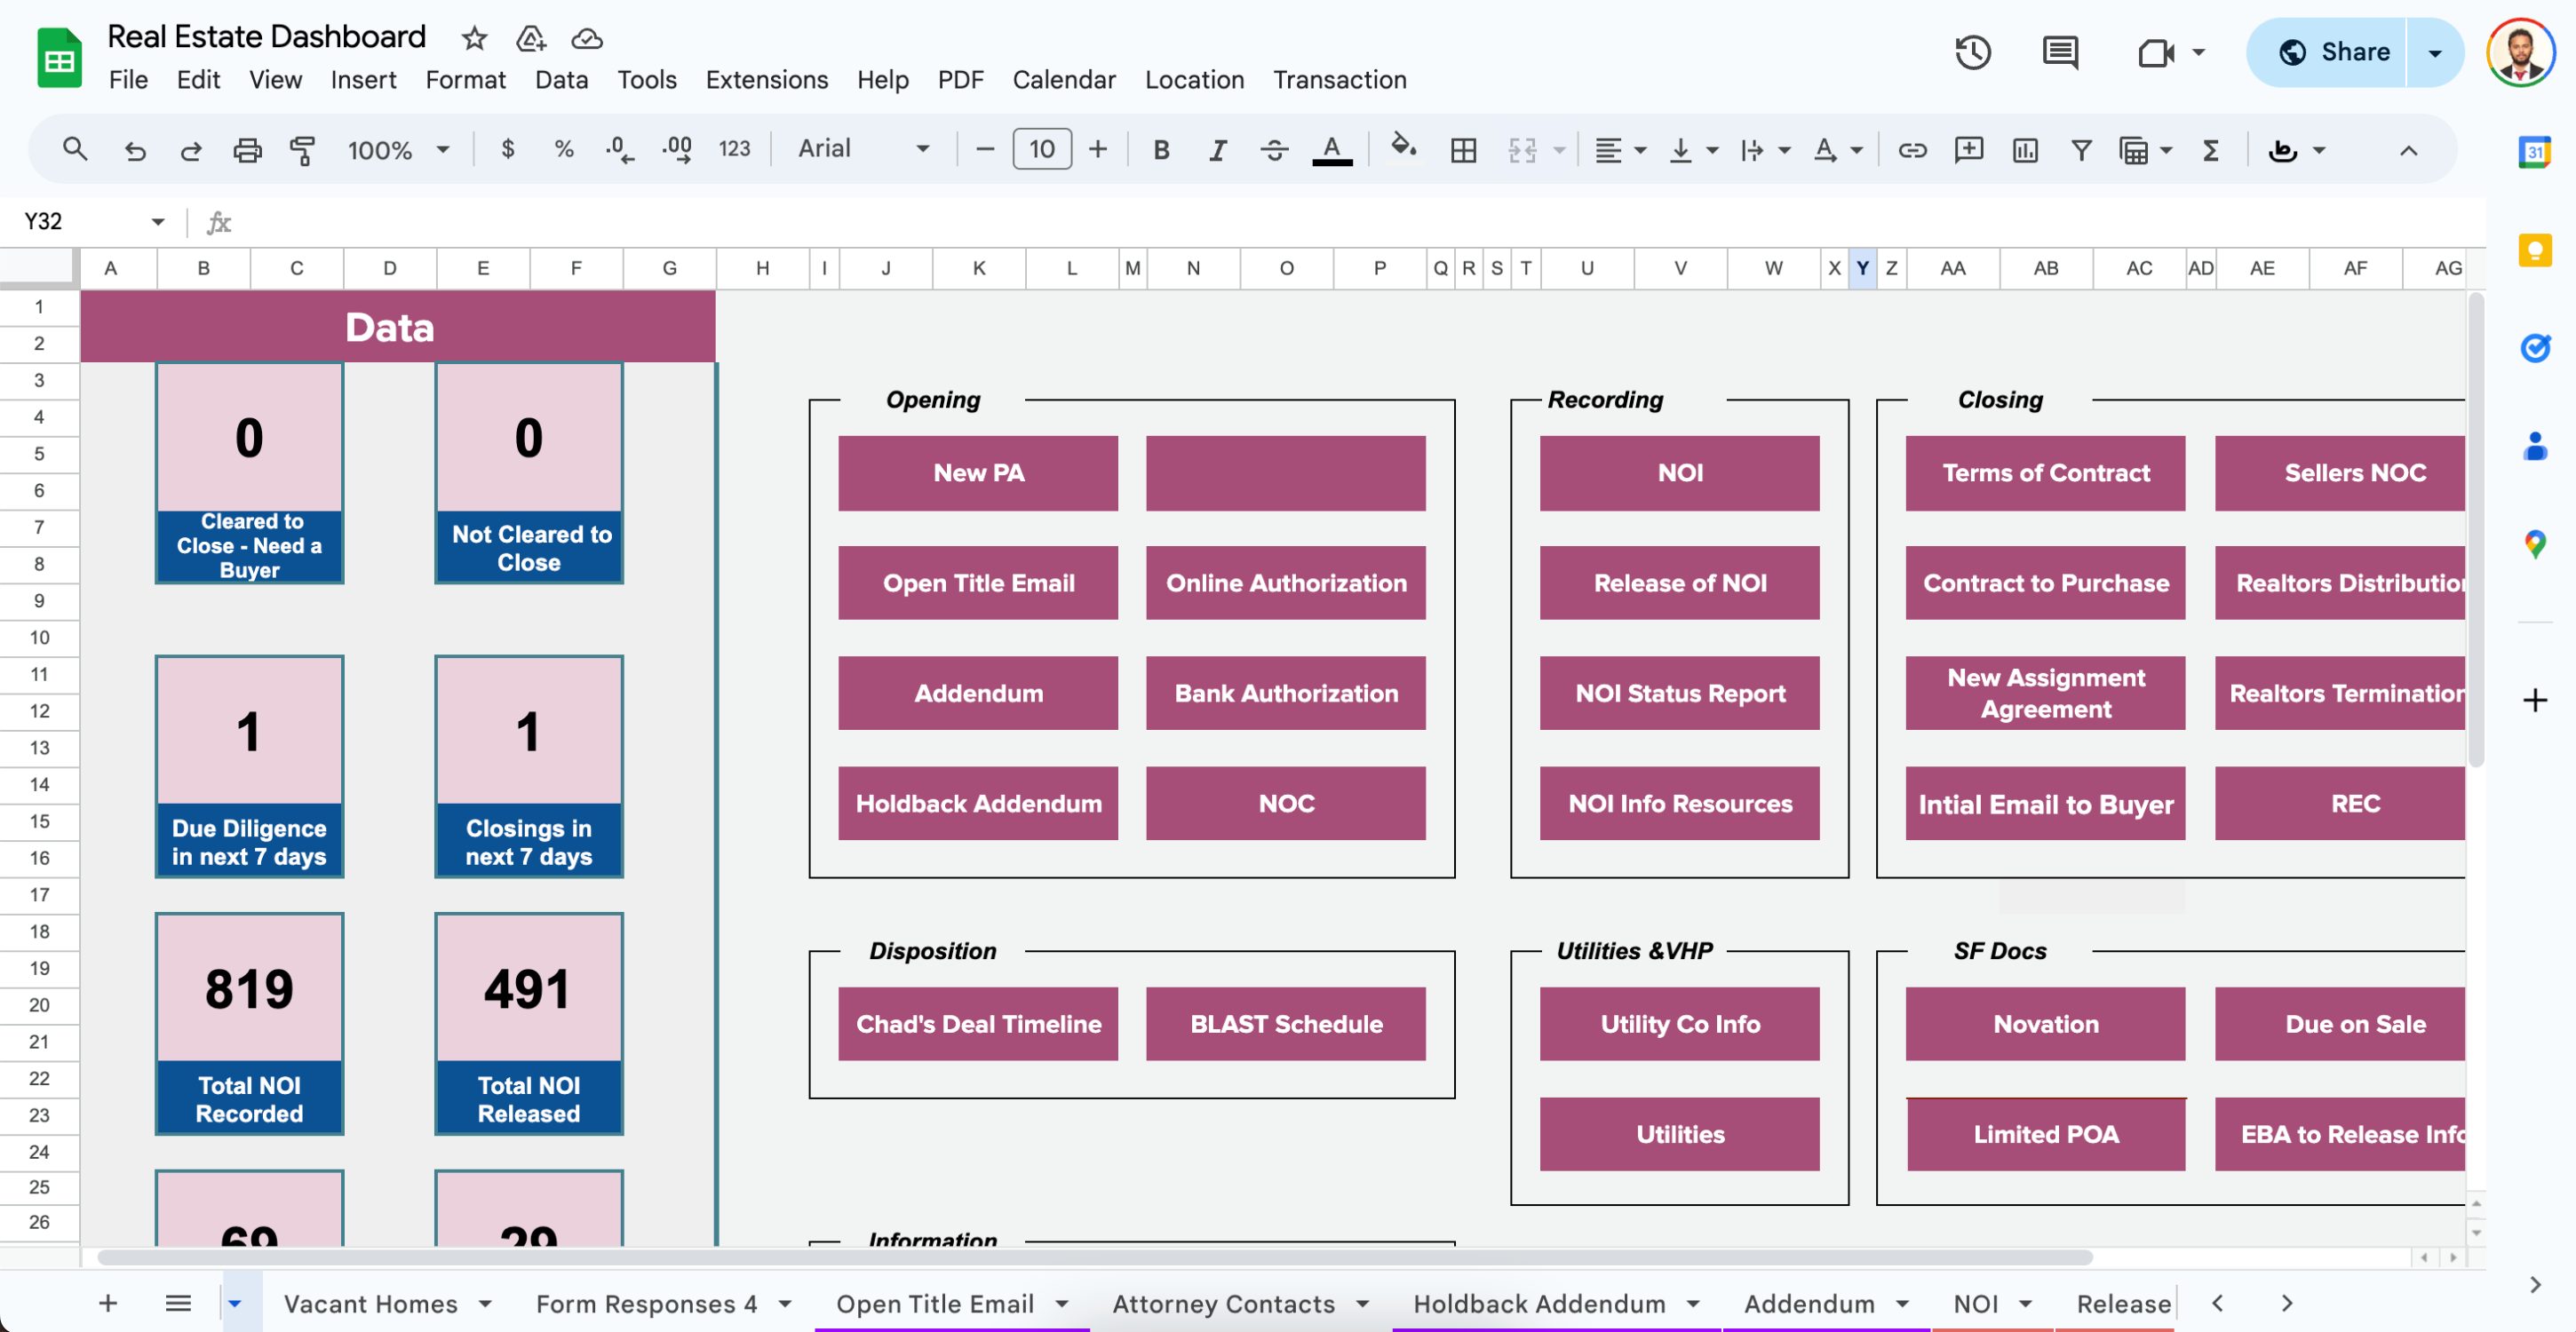Open the Insert menu
Viewport: 2576px width, 1332px height.
[x=363, y=80]
